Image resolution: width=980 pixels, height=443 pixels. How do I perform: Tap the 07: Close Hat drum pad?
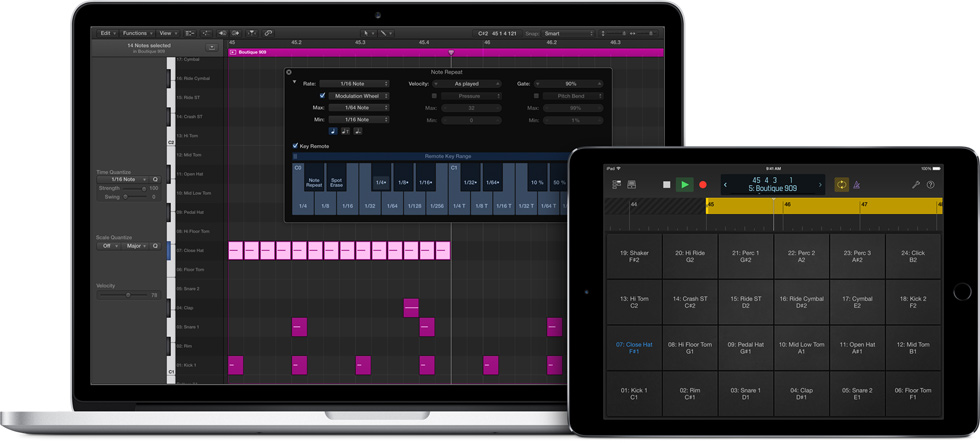coord(634,348)
